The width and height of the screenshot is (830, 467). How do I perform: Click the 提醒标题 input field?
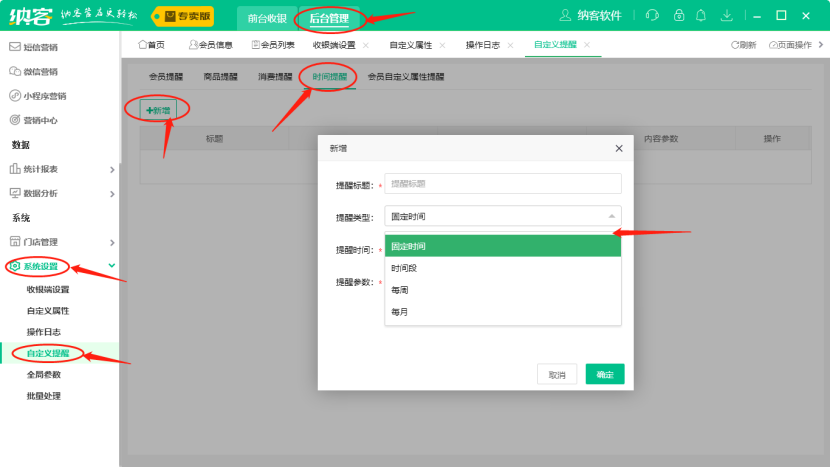coord(503,184)
